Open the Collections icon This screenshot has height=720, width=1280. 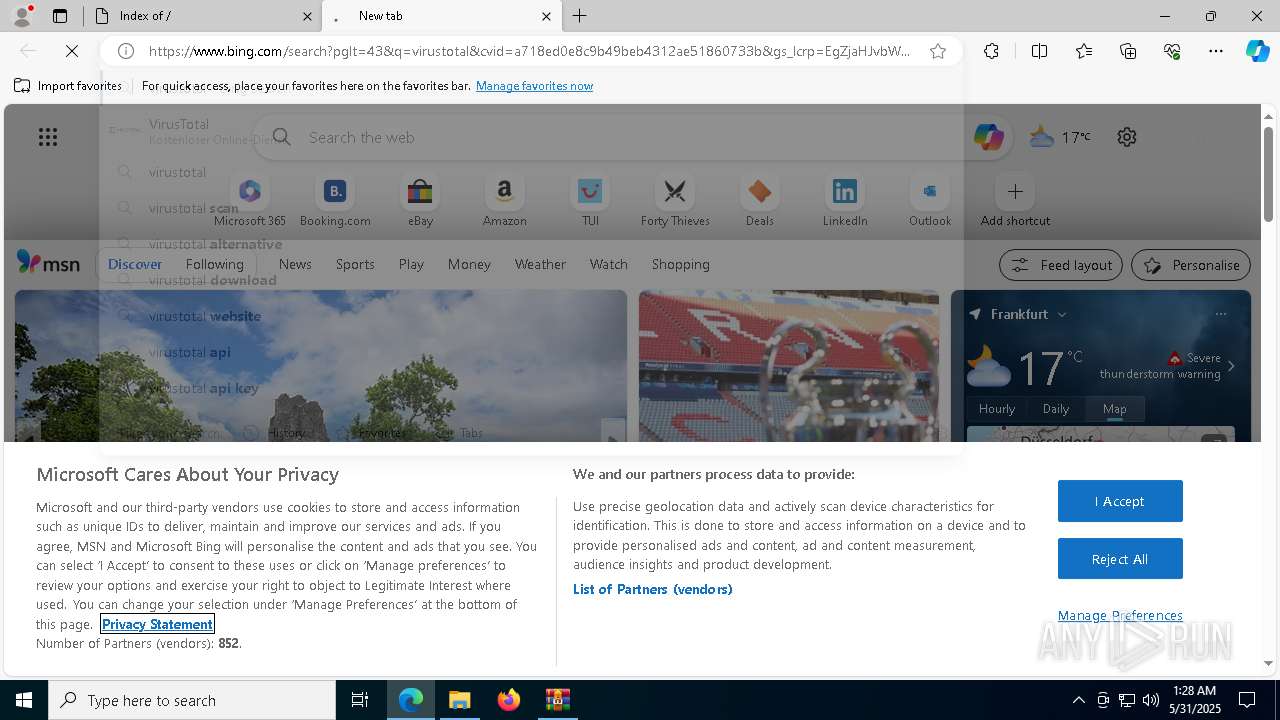click(1128, 51)
